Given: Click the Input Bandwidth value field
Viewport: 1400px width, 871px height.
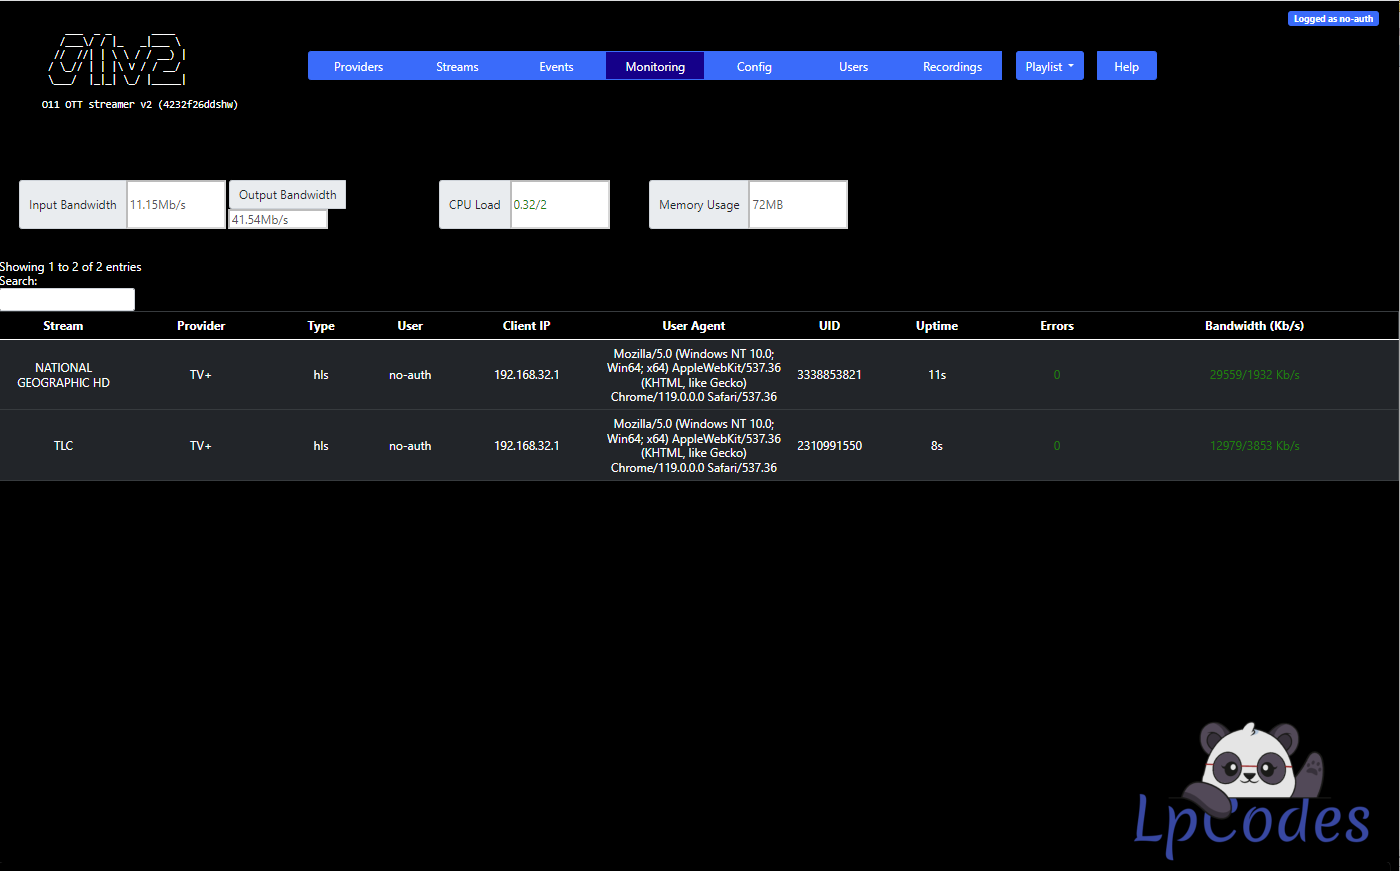Looking at the screenshot, I should pos(176,205).
